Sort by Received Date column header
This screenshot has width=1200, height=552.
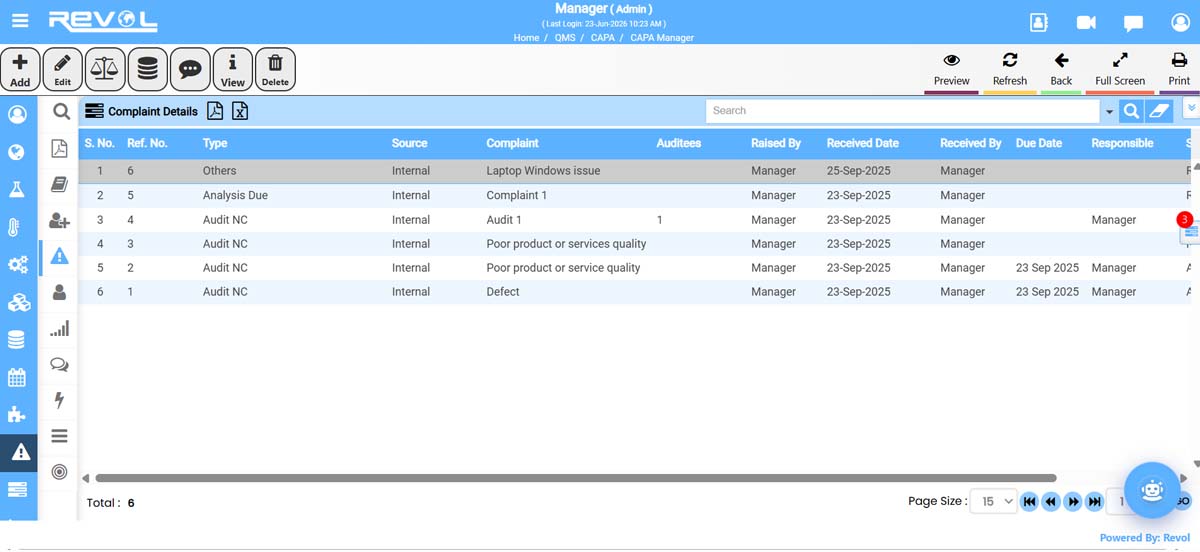click(x=863, y=143)
